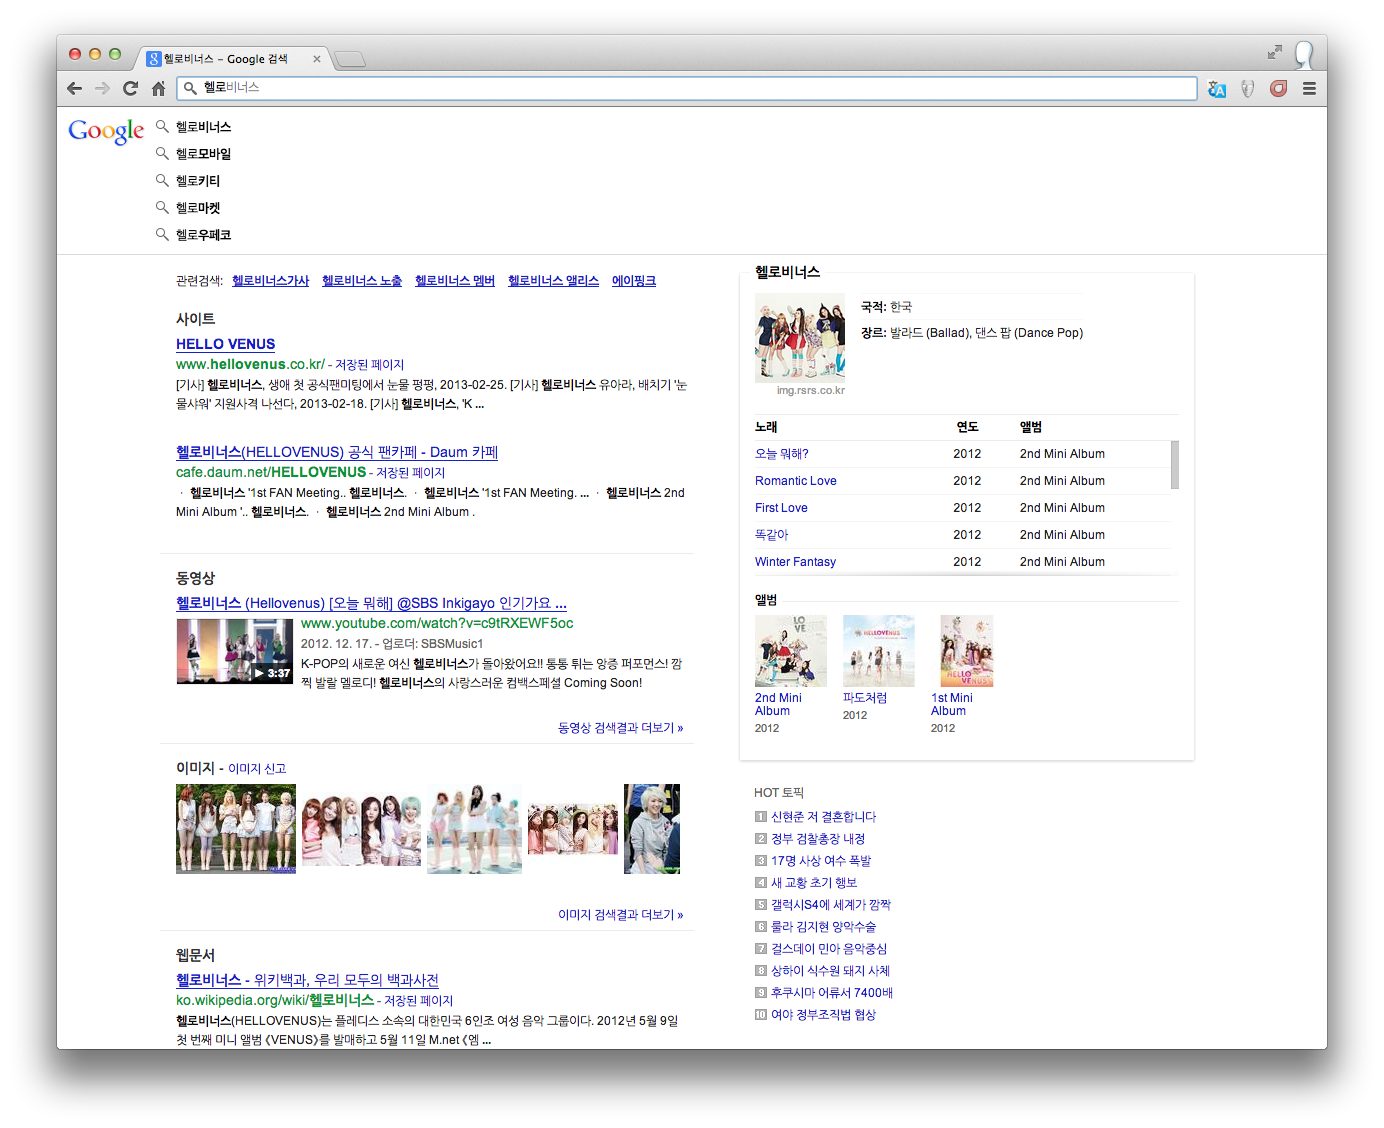Open the HELLO VENUS site link
The height and width of the screenshot is (1128, 1384).
(x=225, y=344)
